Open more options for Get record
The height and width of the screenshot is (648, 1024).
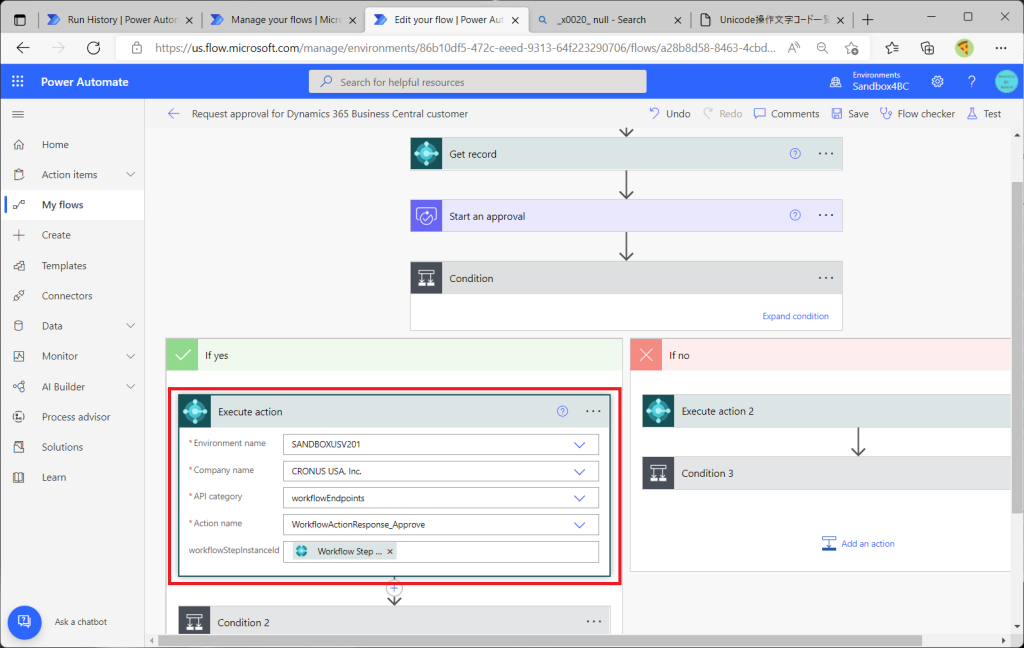click(x=825, y=154)
